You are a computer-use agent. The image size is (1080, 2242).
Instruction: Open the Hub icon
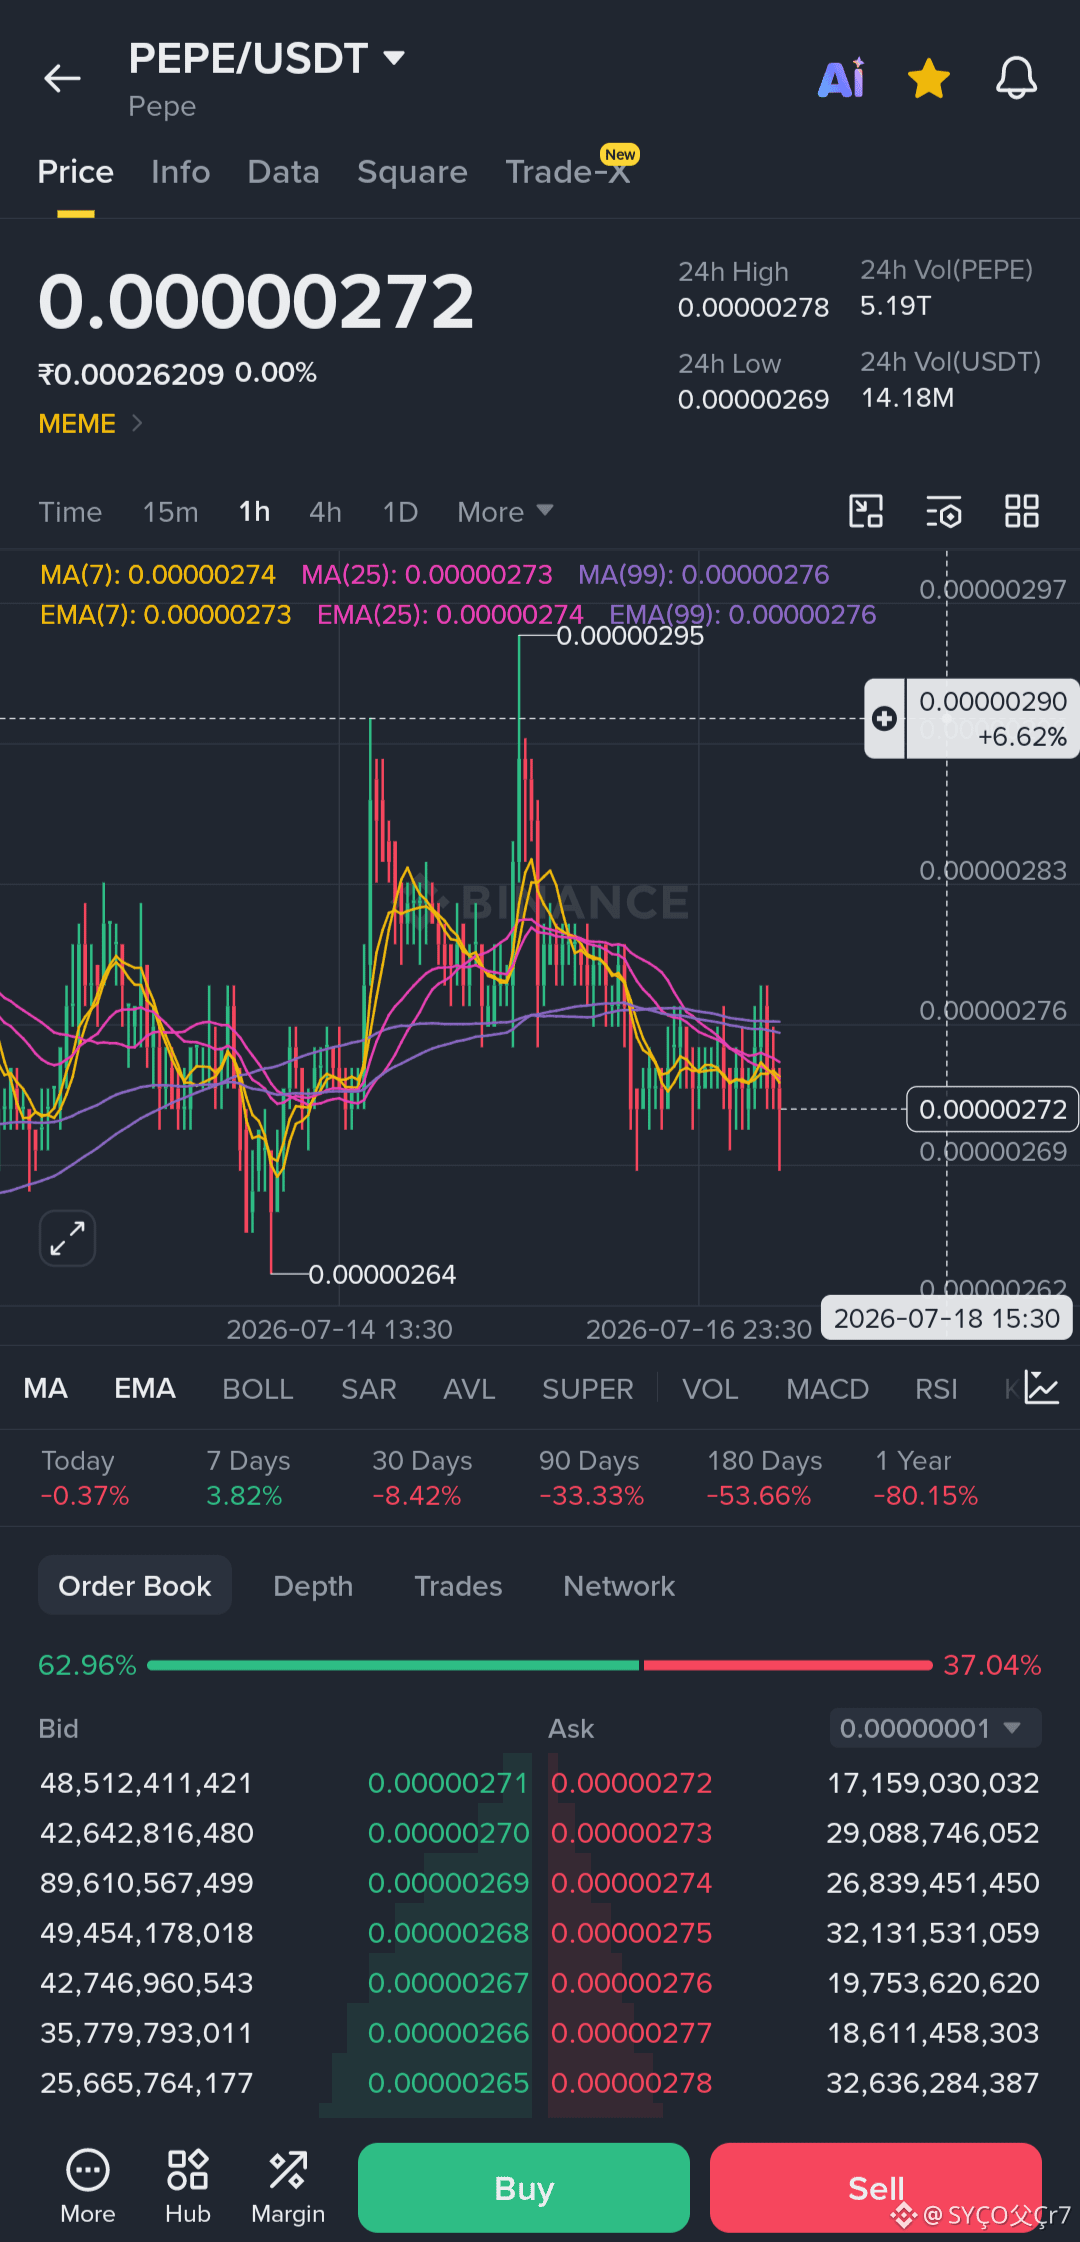click(188, 2187)
